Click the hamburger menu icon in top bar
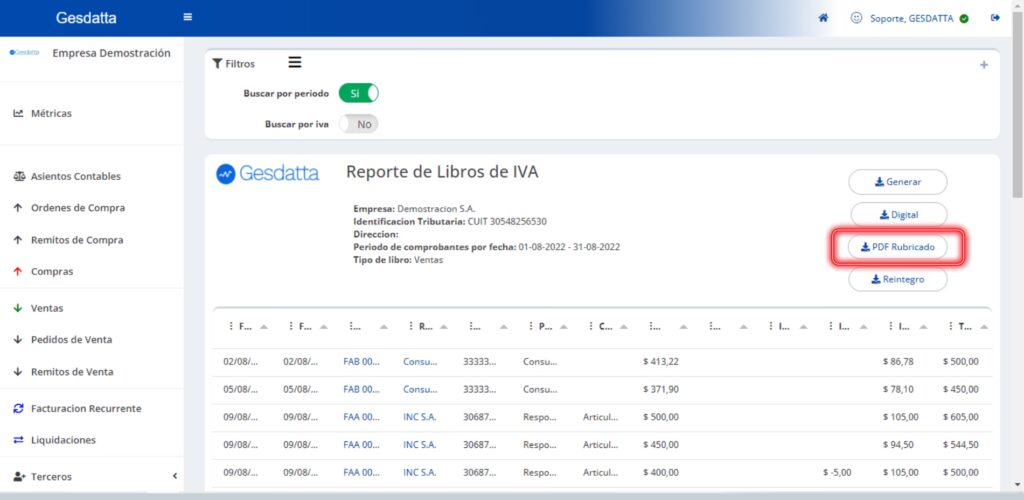Viewport: 1024px width, 500px height. [188, 17]
